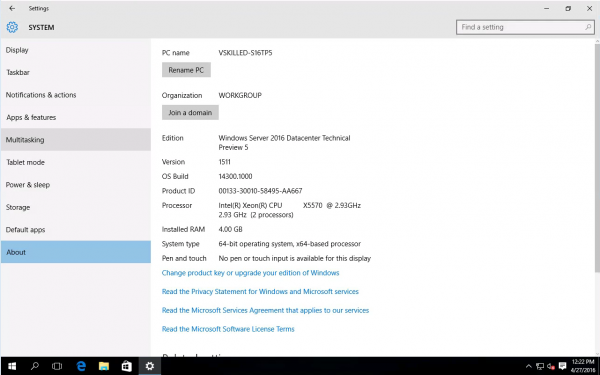Select Taskbar in the sidebar
Screen dimensions: 600x375
point(76,72)
